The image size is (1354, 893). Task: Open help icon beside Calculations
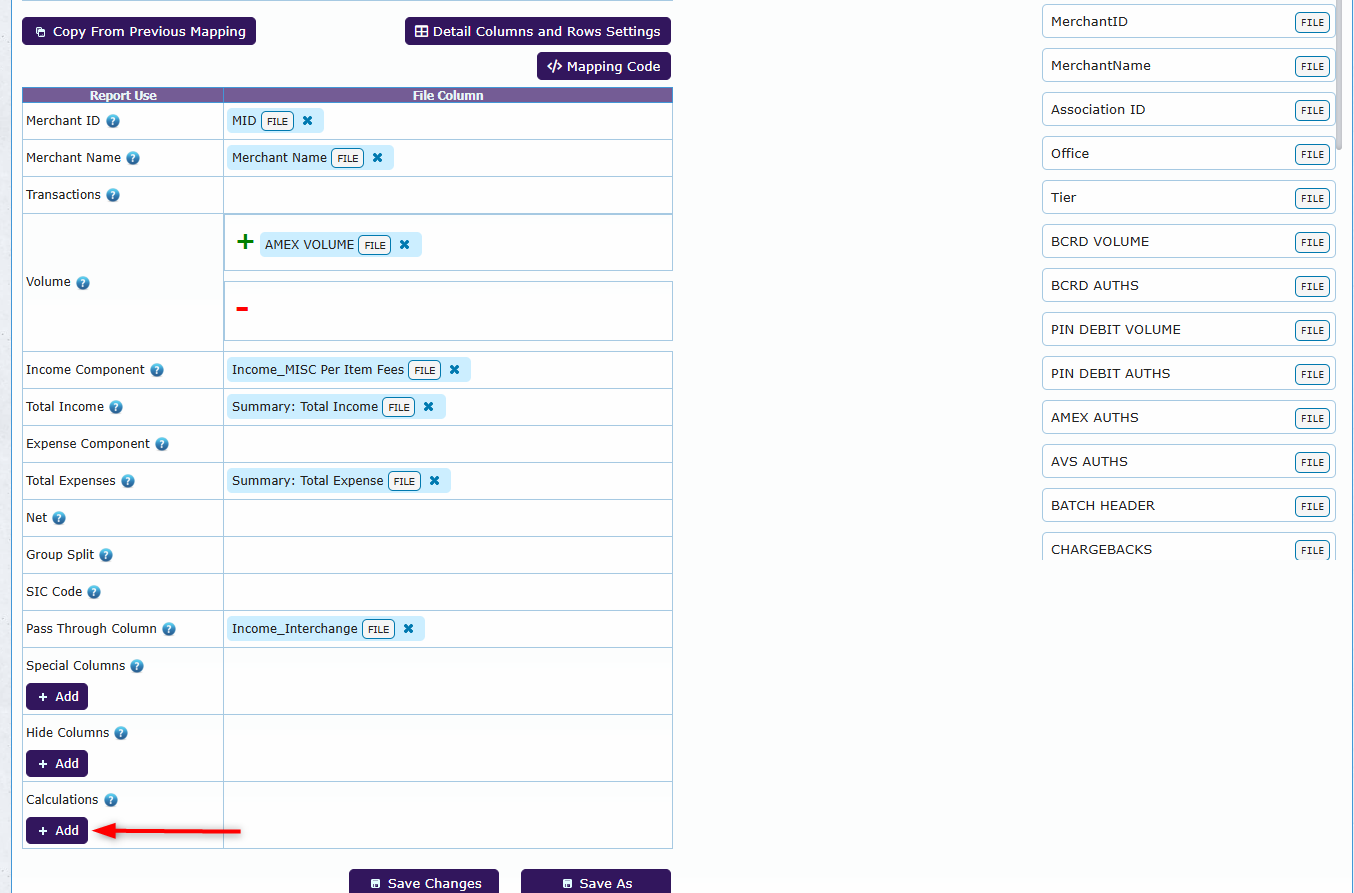pos(111,800)
